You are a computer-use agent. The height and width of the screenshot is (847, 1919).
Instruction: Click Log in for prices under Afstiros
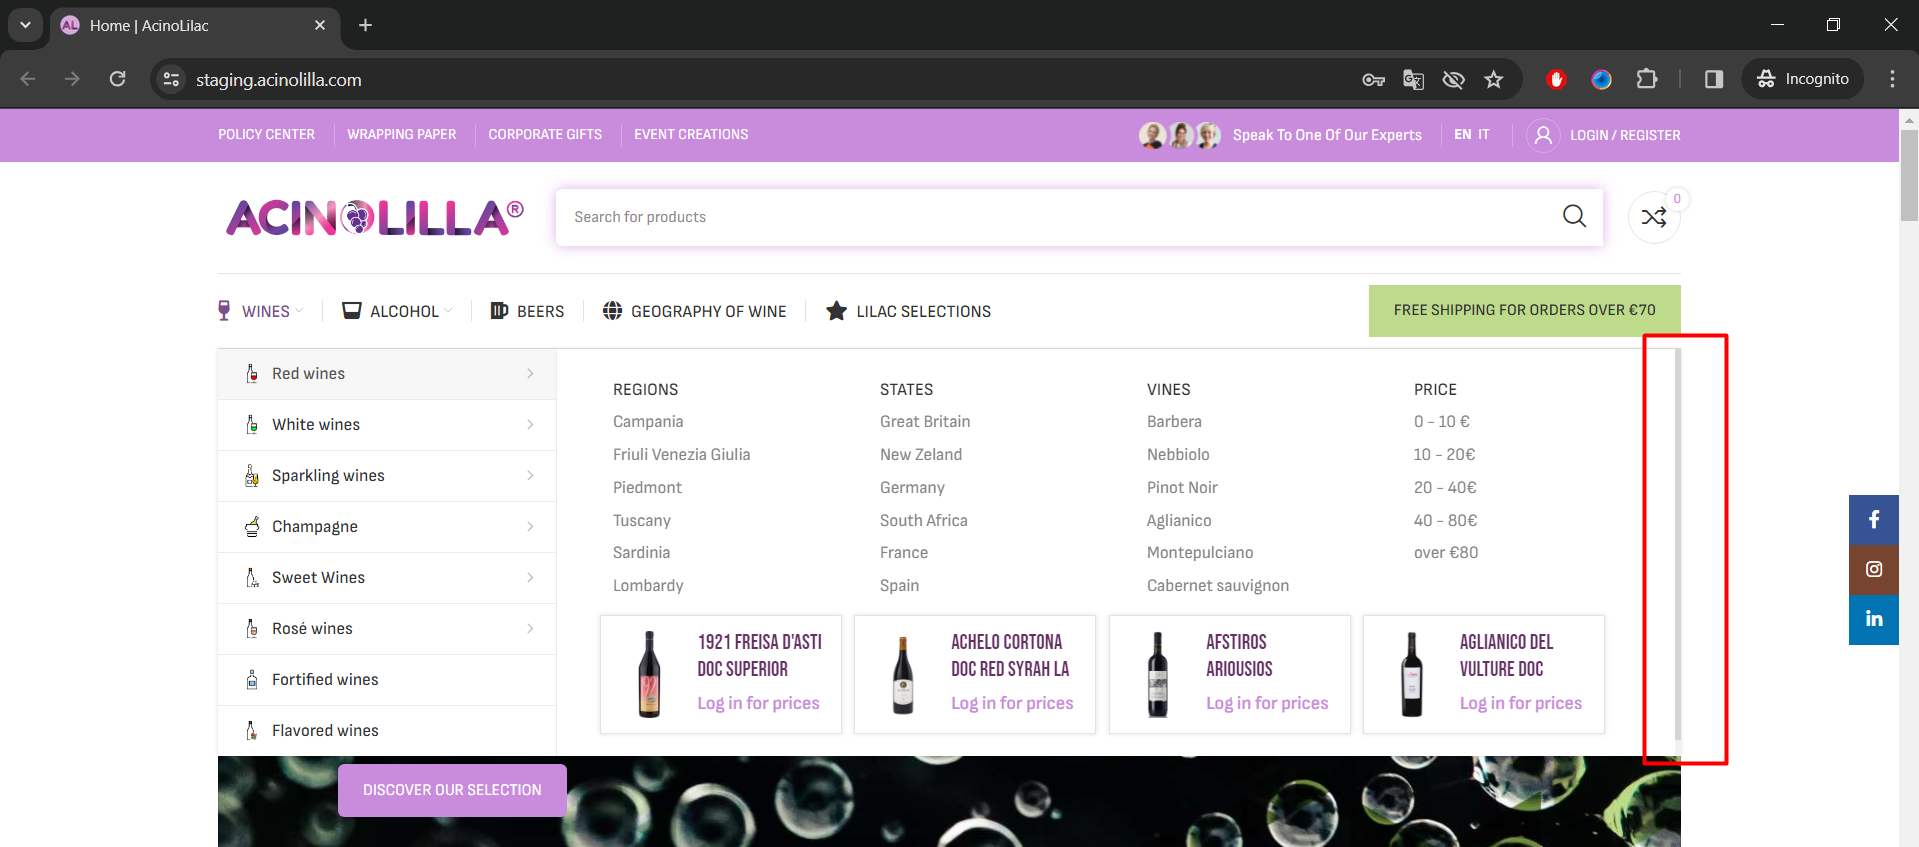click(1267, 703)
